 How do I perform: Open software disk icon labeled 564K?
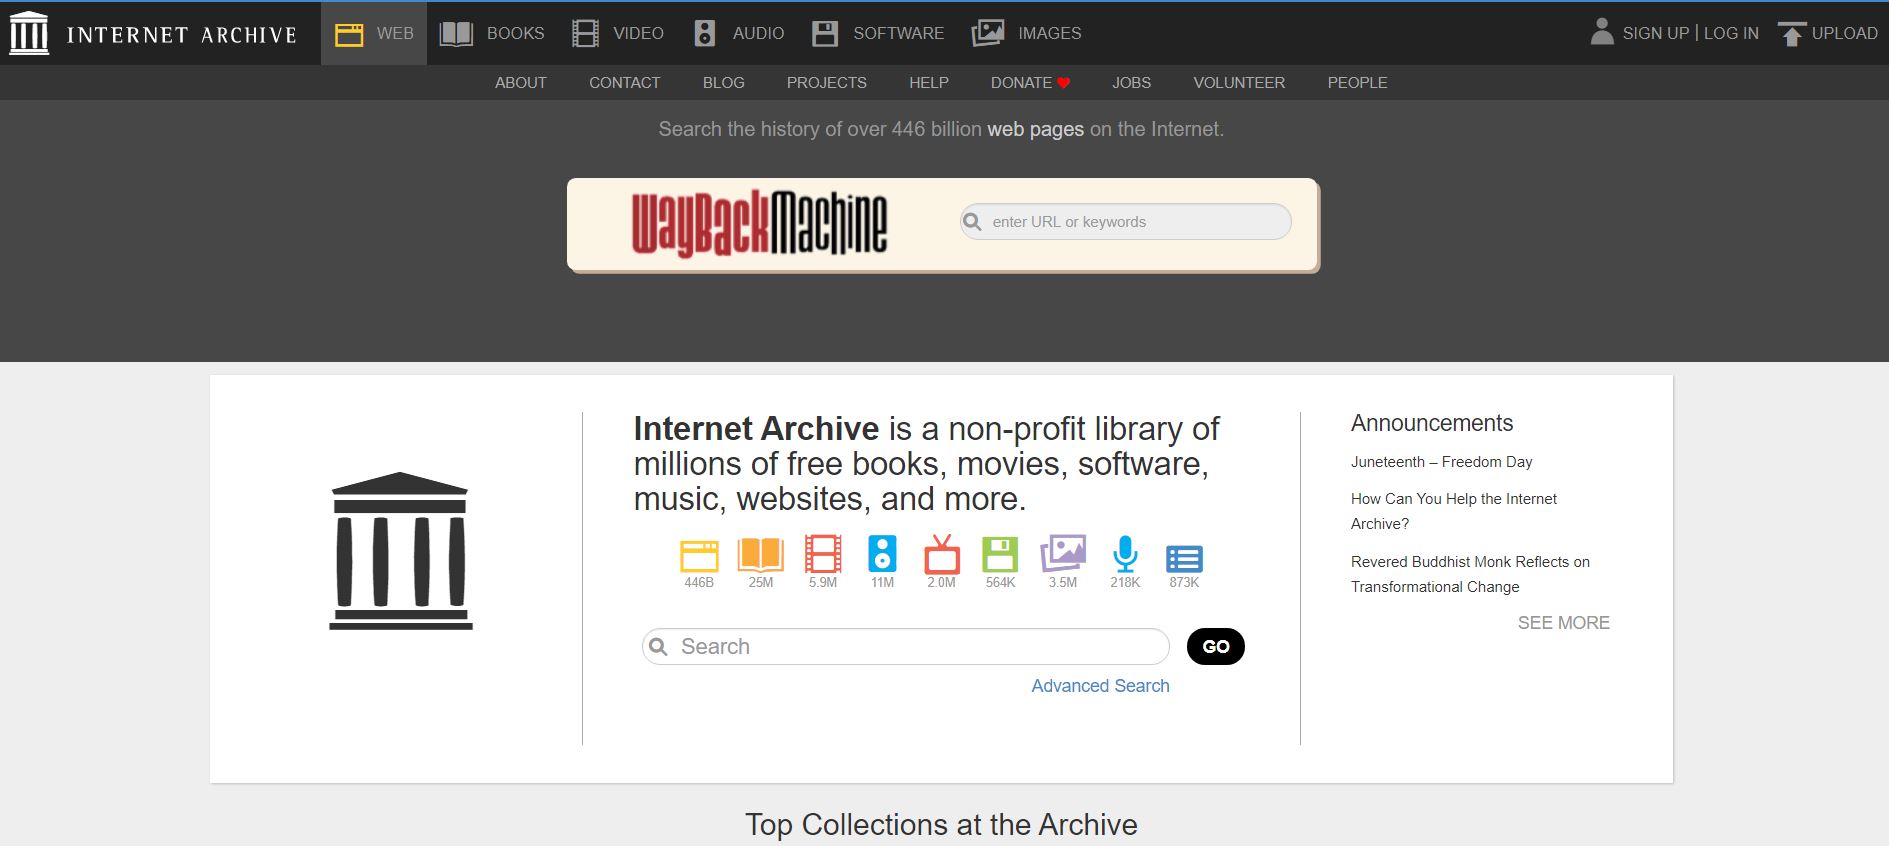[1000, 555]
